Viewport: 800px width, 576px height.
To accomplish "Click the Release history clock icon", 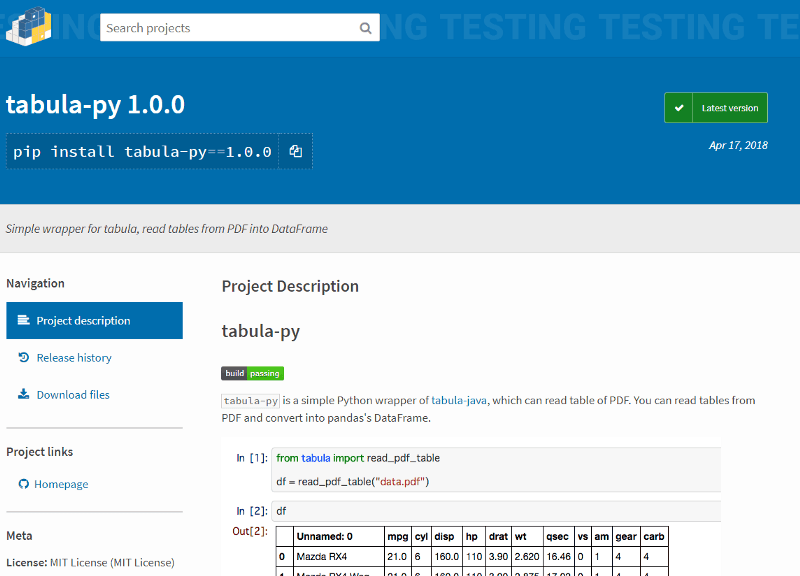I will pyautogui.click(x=23, y=358).
